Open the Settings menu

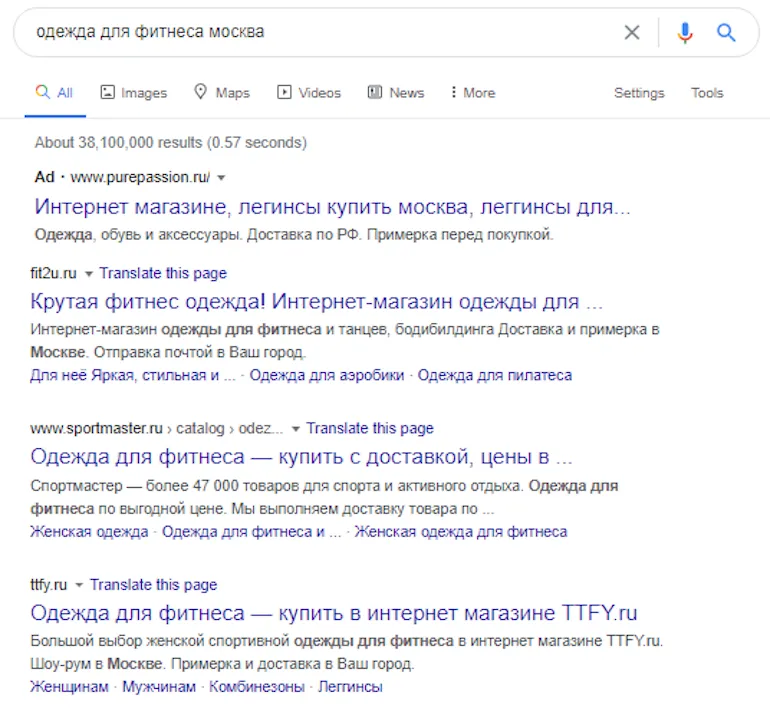point(639,93)
